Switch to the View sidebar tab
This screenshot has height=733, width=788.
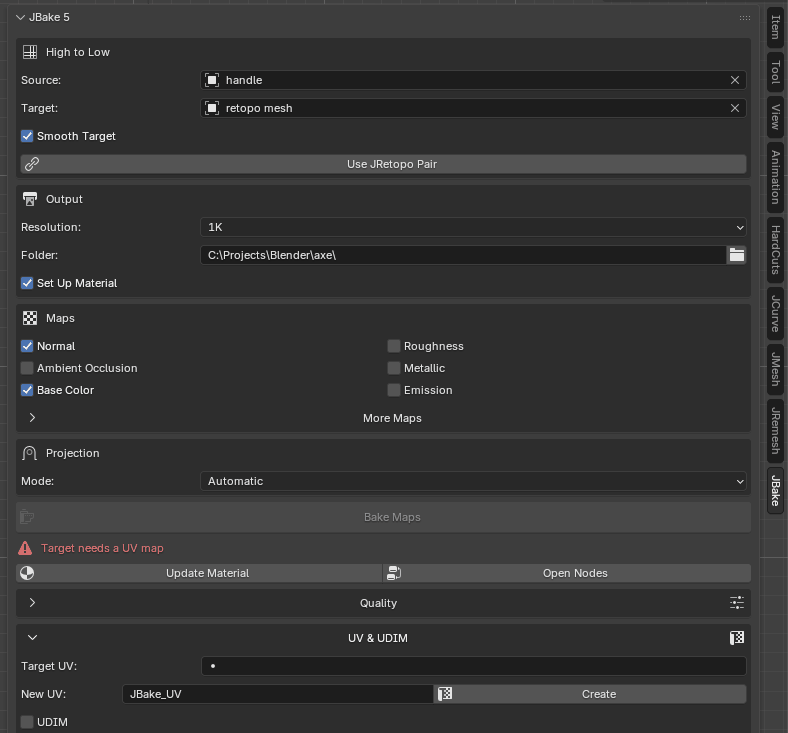click(775, 117)
